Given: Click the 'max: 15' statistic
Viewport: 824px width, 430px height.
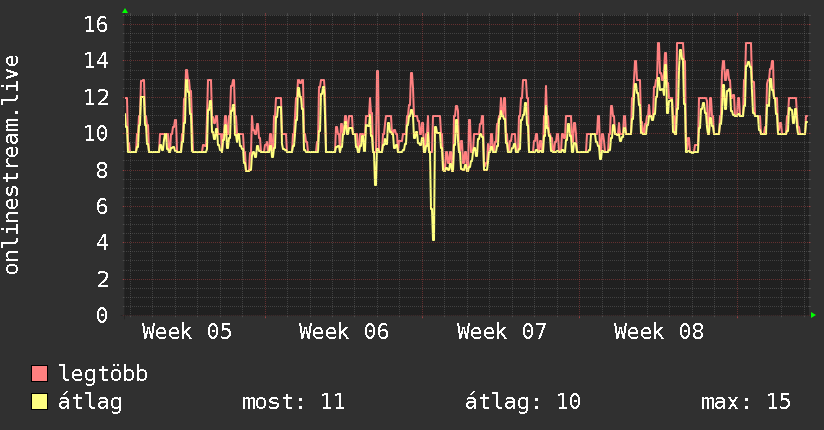Looking at the screenshot, I should tap(746, 402).
